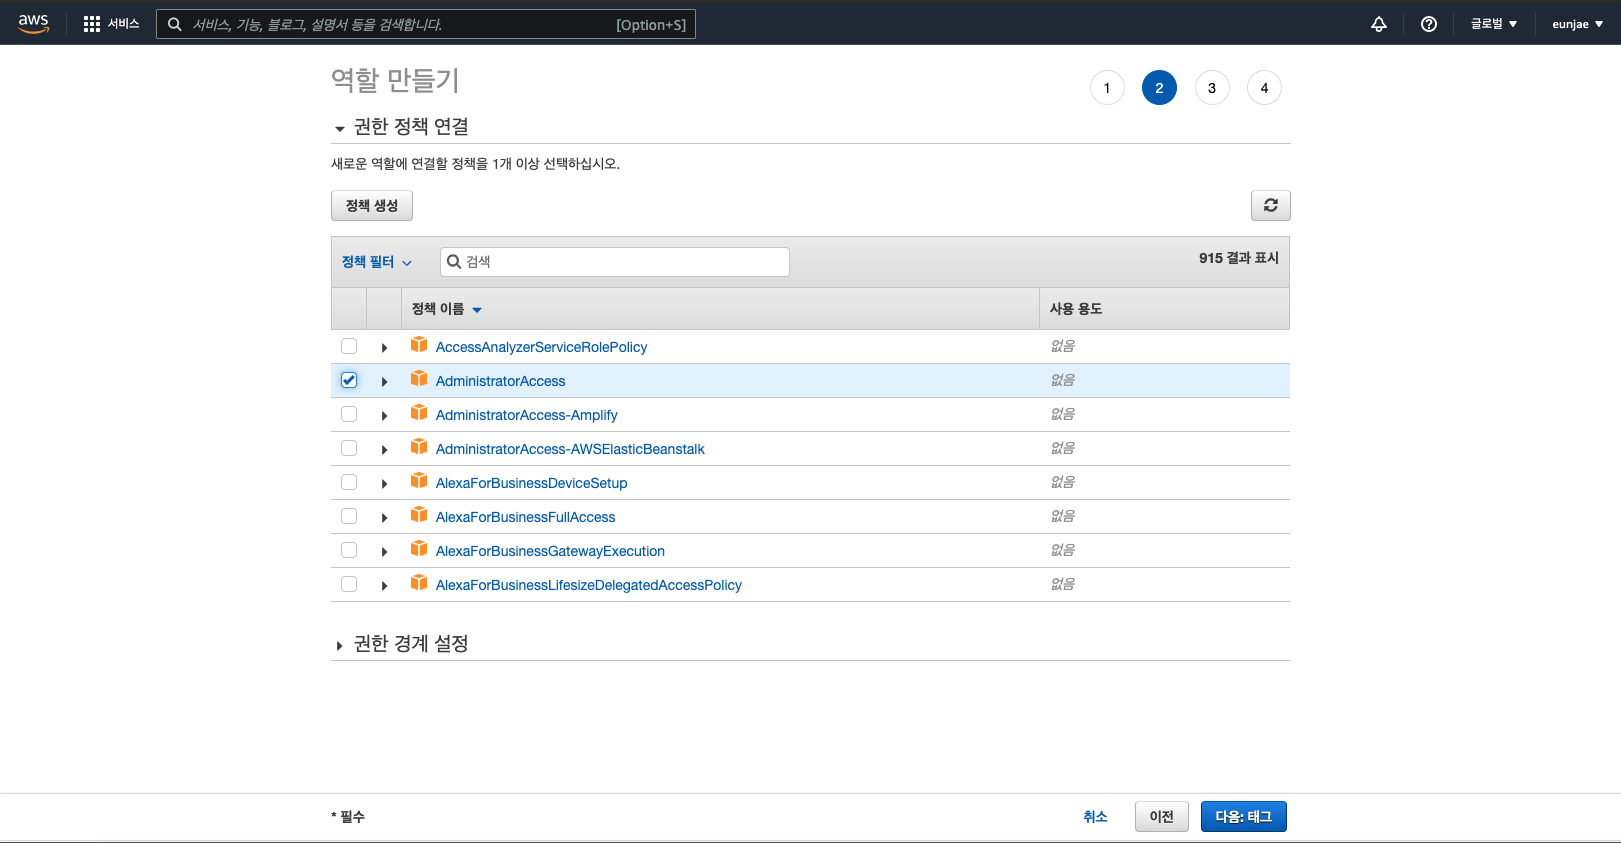Select the AccessAnalyzerServiceRolePolicy checkbox
This screenshot has width=1621, height=843.
click(x=349, y=346)
